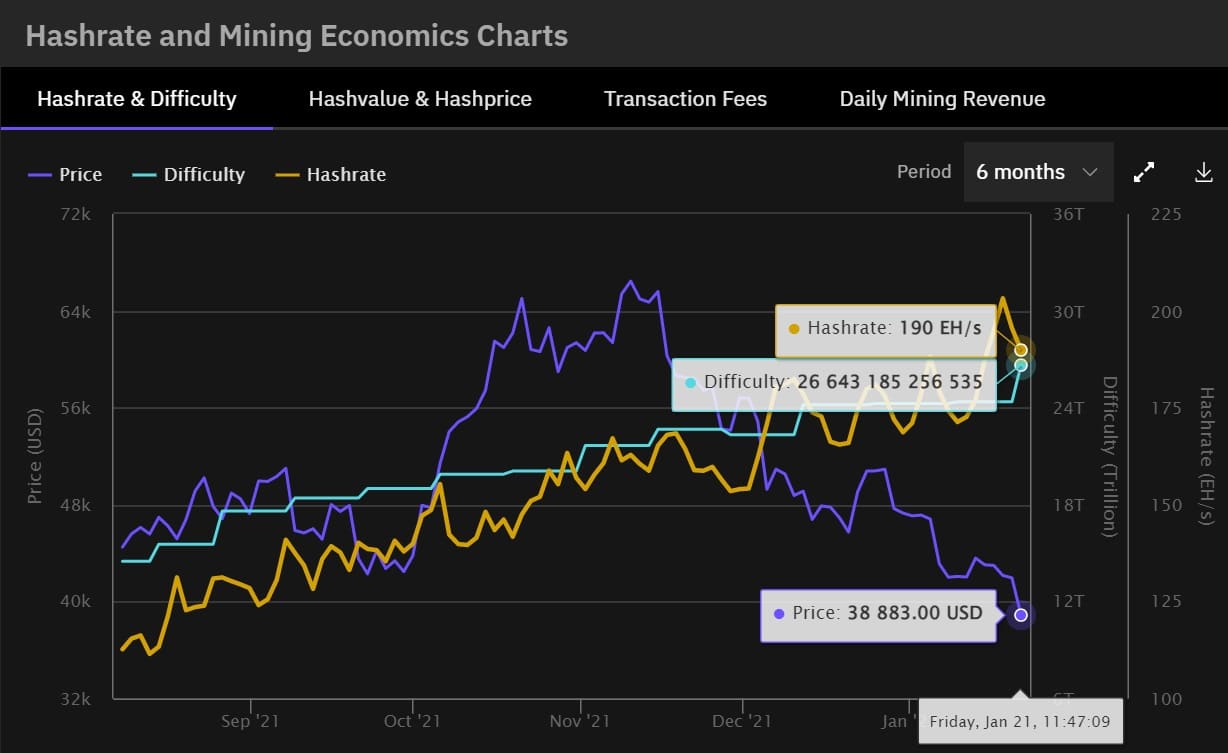
Task: Hide the Difficulty series via the legend
Action: pyautogui.click(x=189, y=174)
